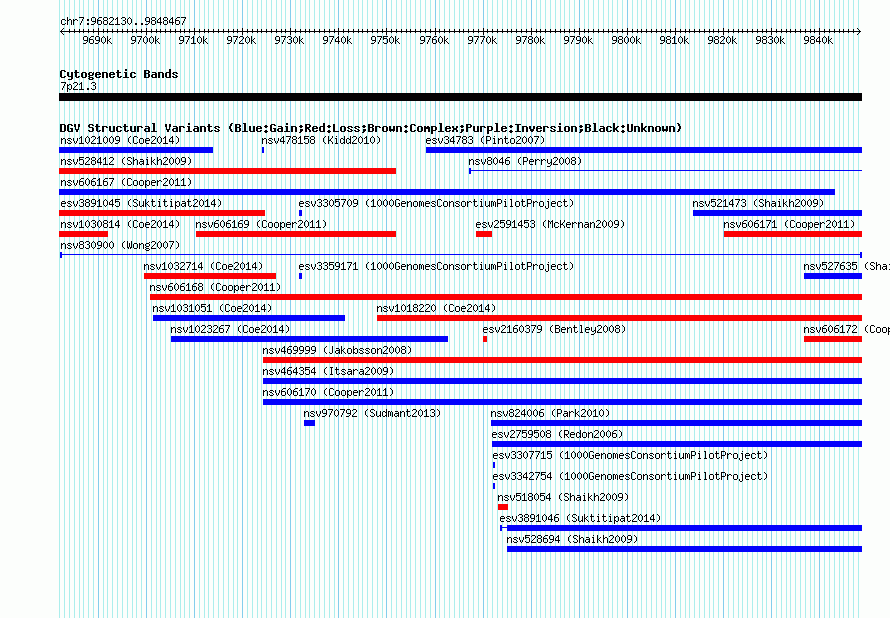Select the blue nsv606170 gain bar
Viewport: 890px width, 618px height.
click(562, 402)
